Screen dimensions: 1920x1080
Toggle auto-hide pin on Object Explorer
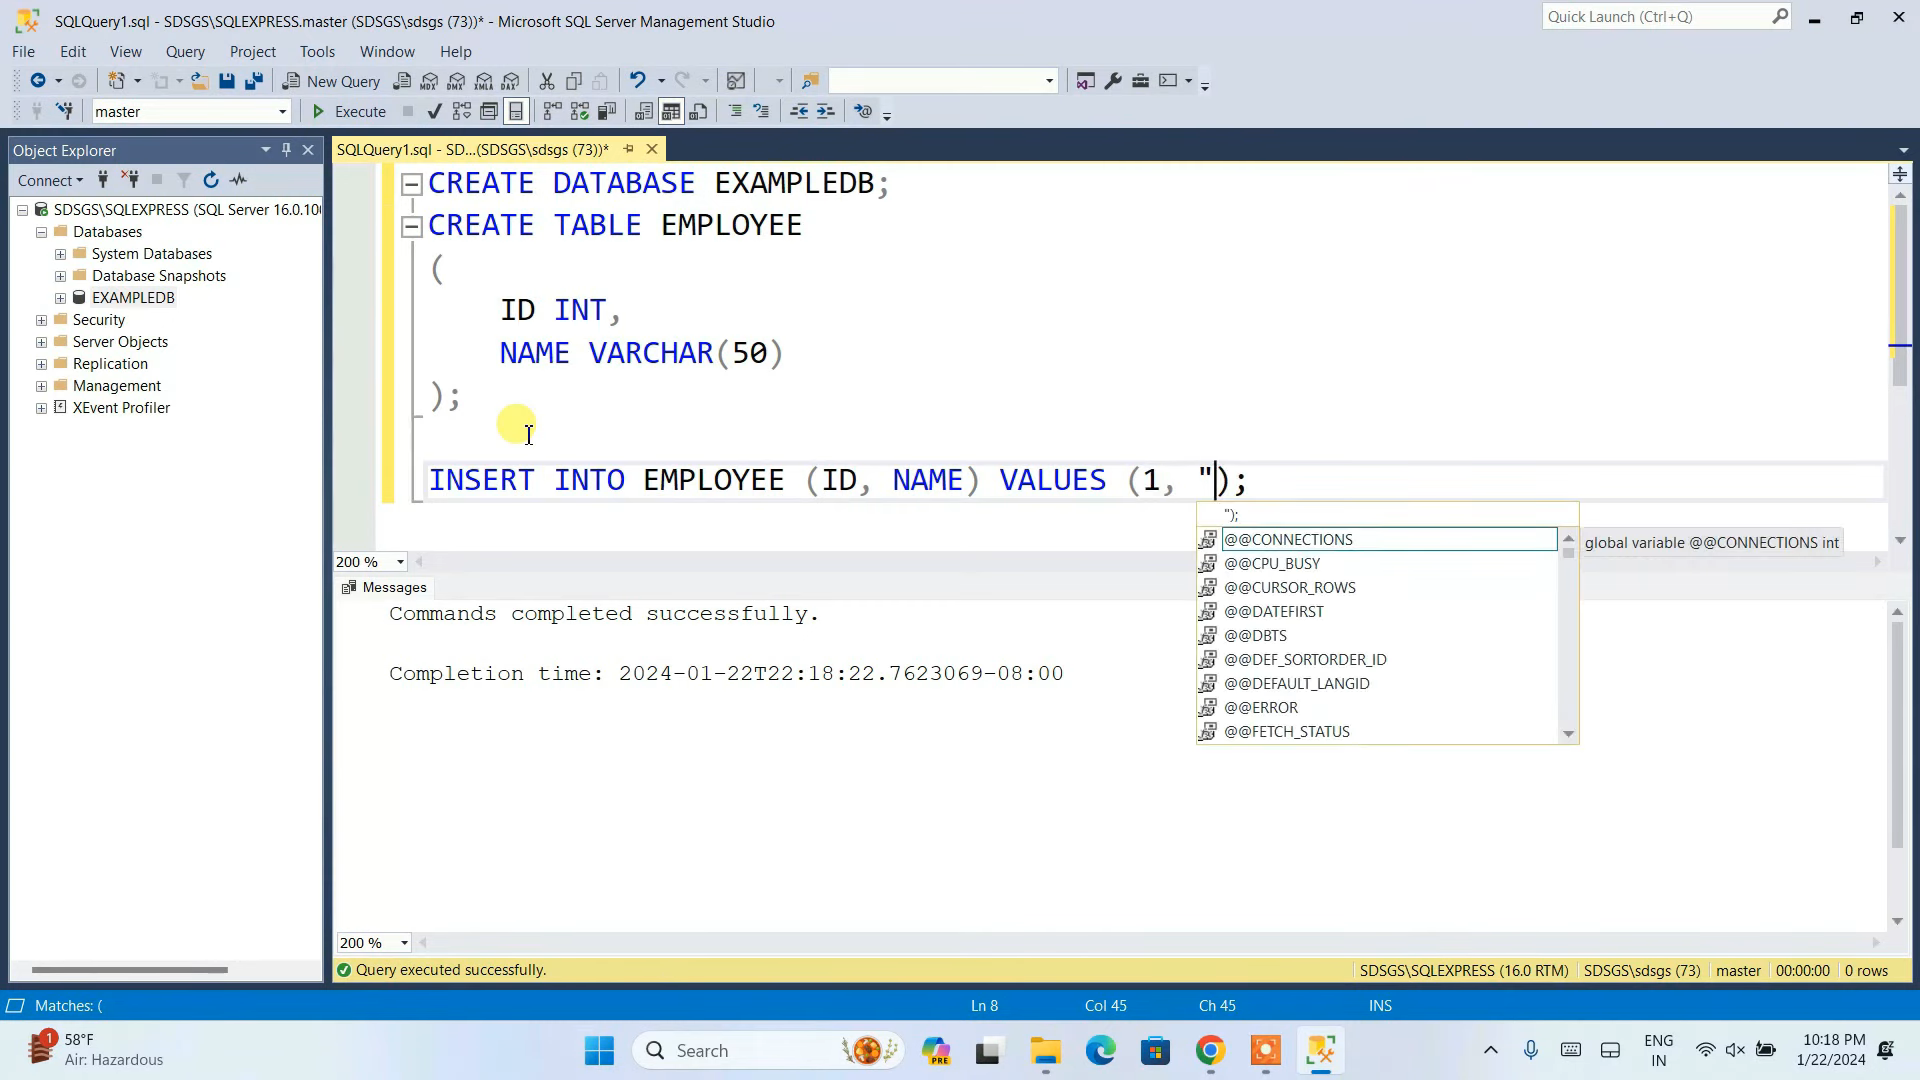tap(286, 150)
